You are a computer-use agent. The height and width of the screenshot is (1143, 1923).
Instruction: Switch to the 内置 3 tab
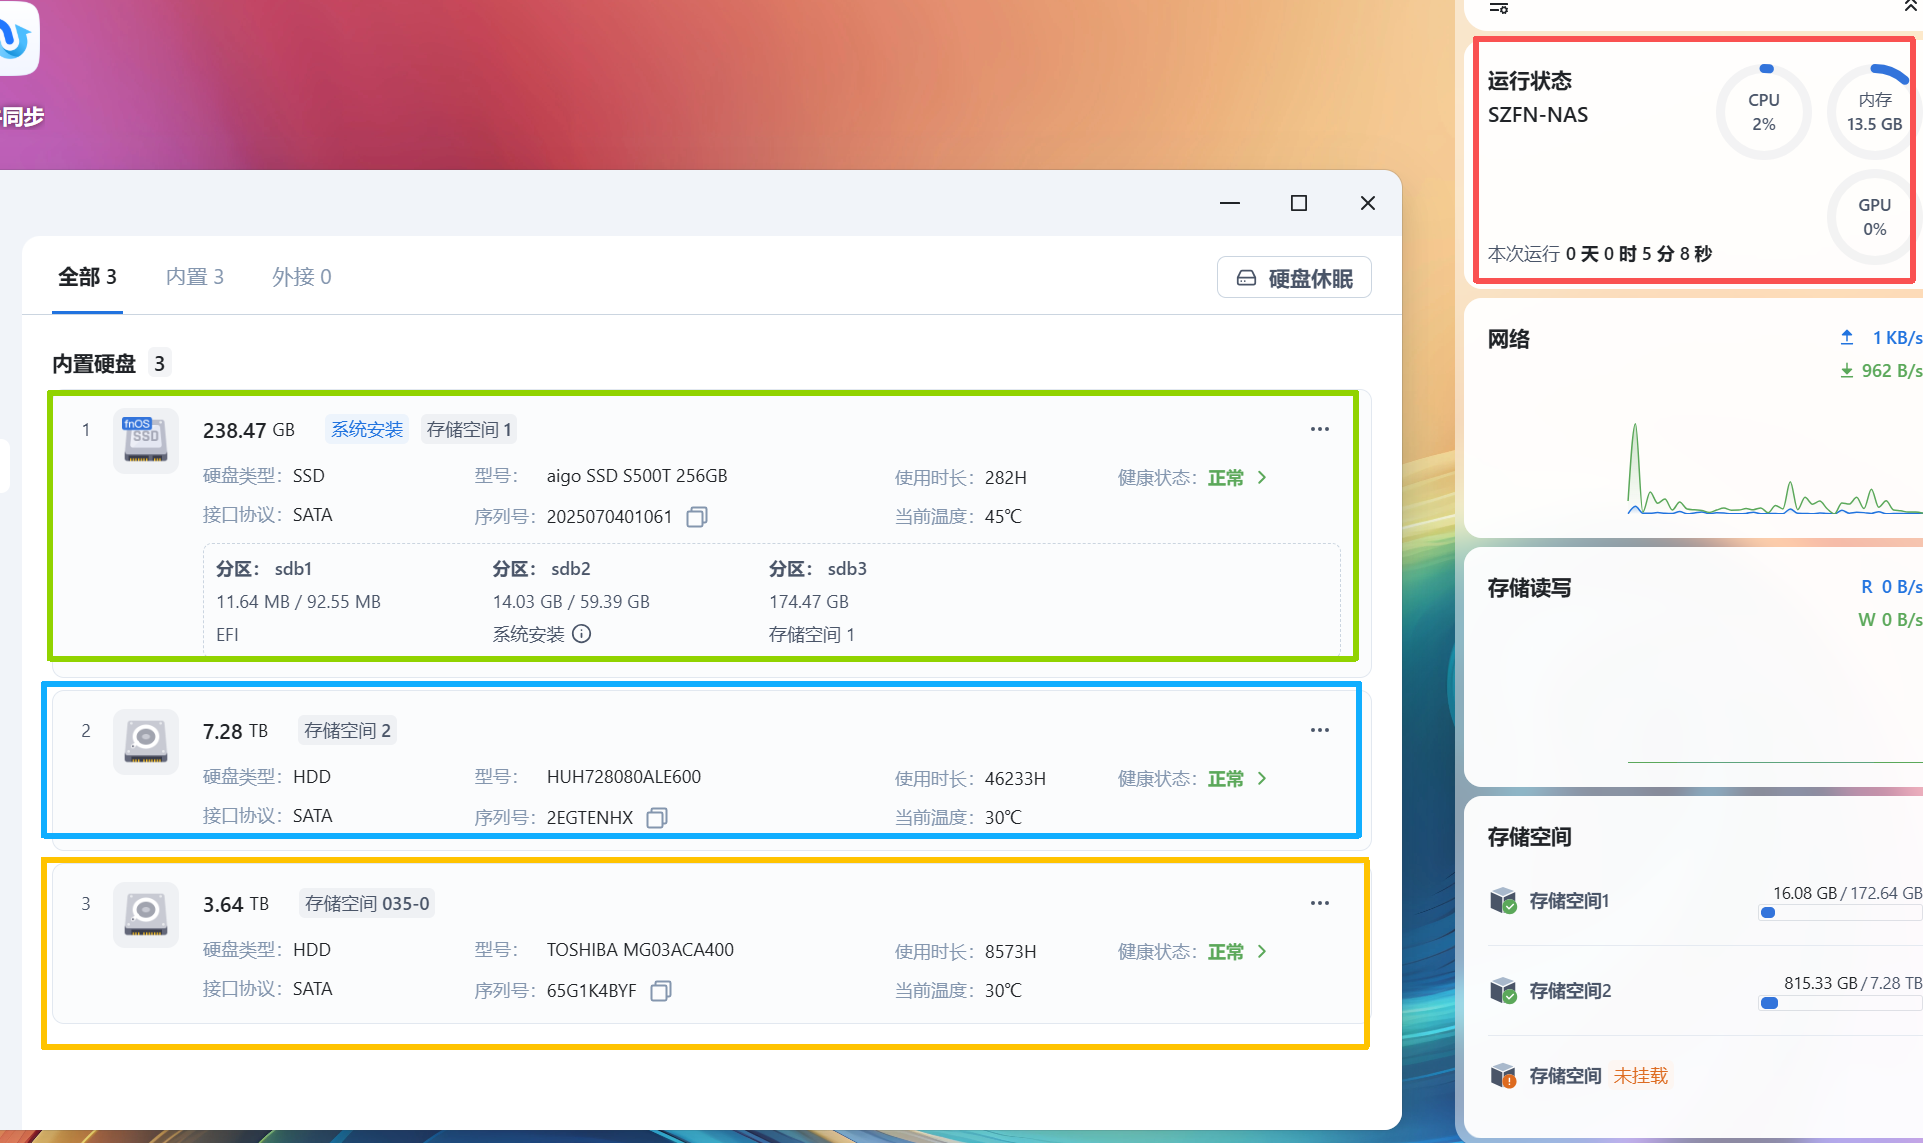click(195, 277)
